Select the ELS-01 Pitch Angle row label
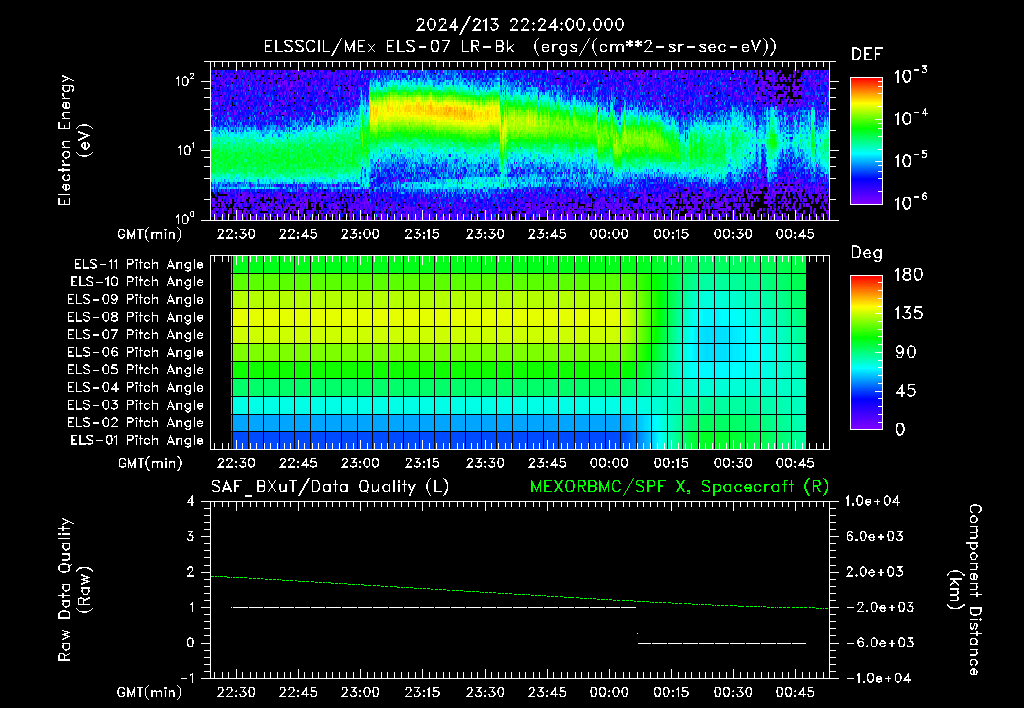Viewport: 1024px width, 708px height. [x=137, y=440]
